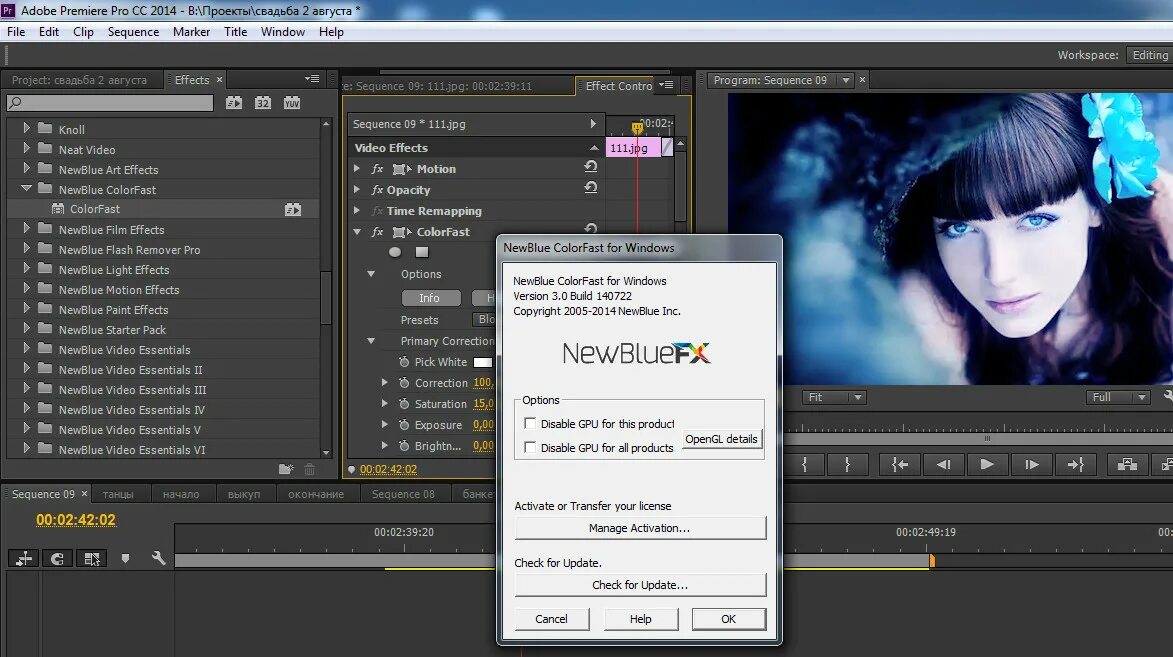The width and height of the screenshot is (1173, 657).
Task: Toggle the fx switch for Opacity effect
Action: [378, 190]
